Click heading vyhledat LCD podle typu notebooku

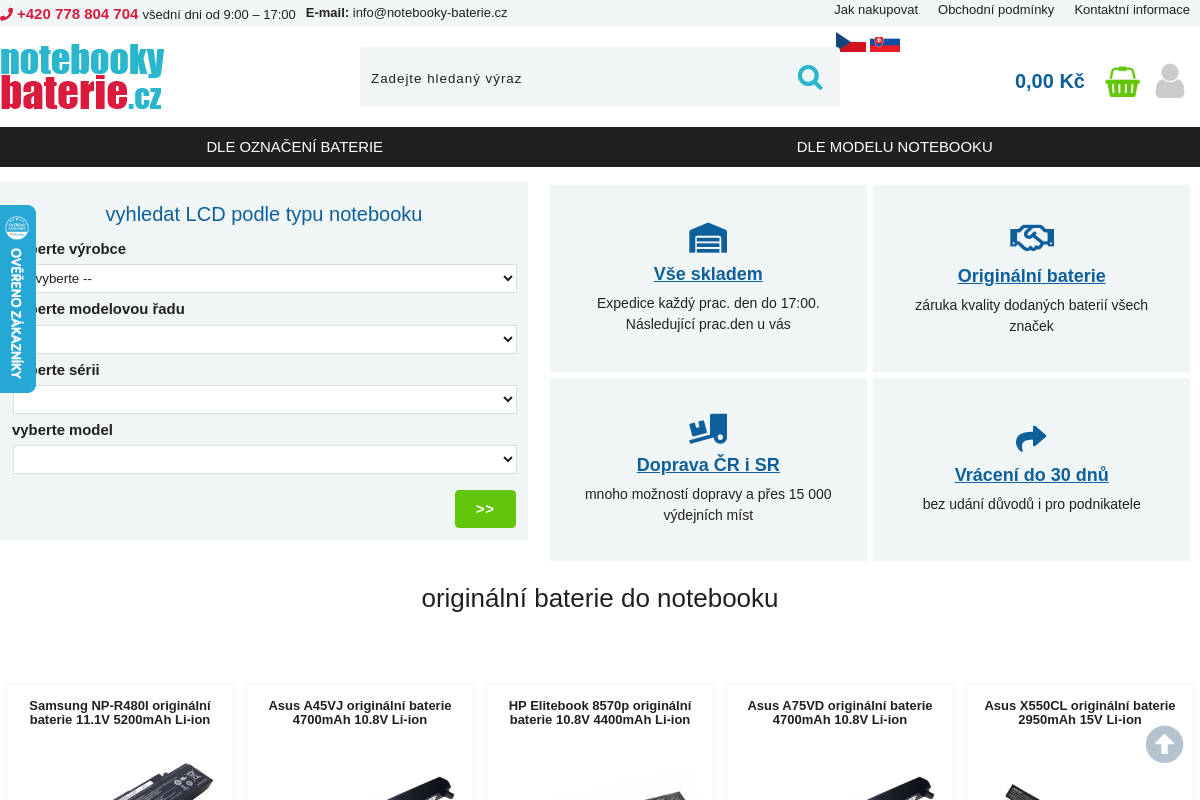point(264,214)
